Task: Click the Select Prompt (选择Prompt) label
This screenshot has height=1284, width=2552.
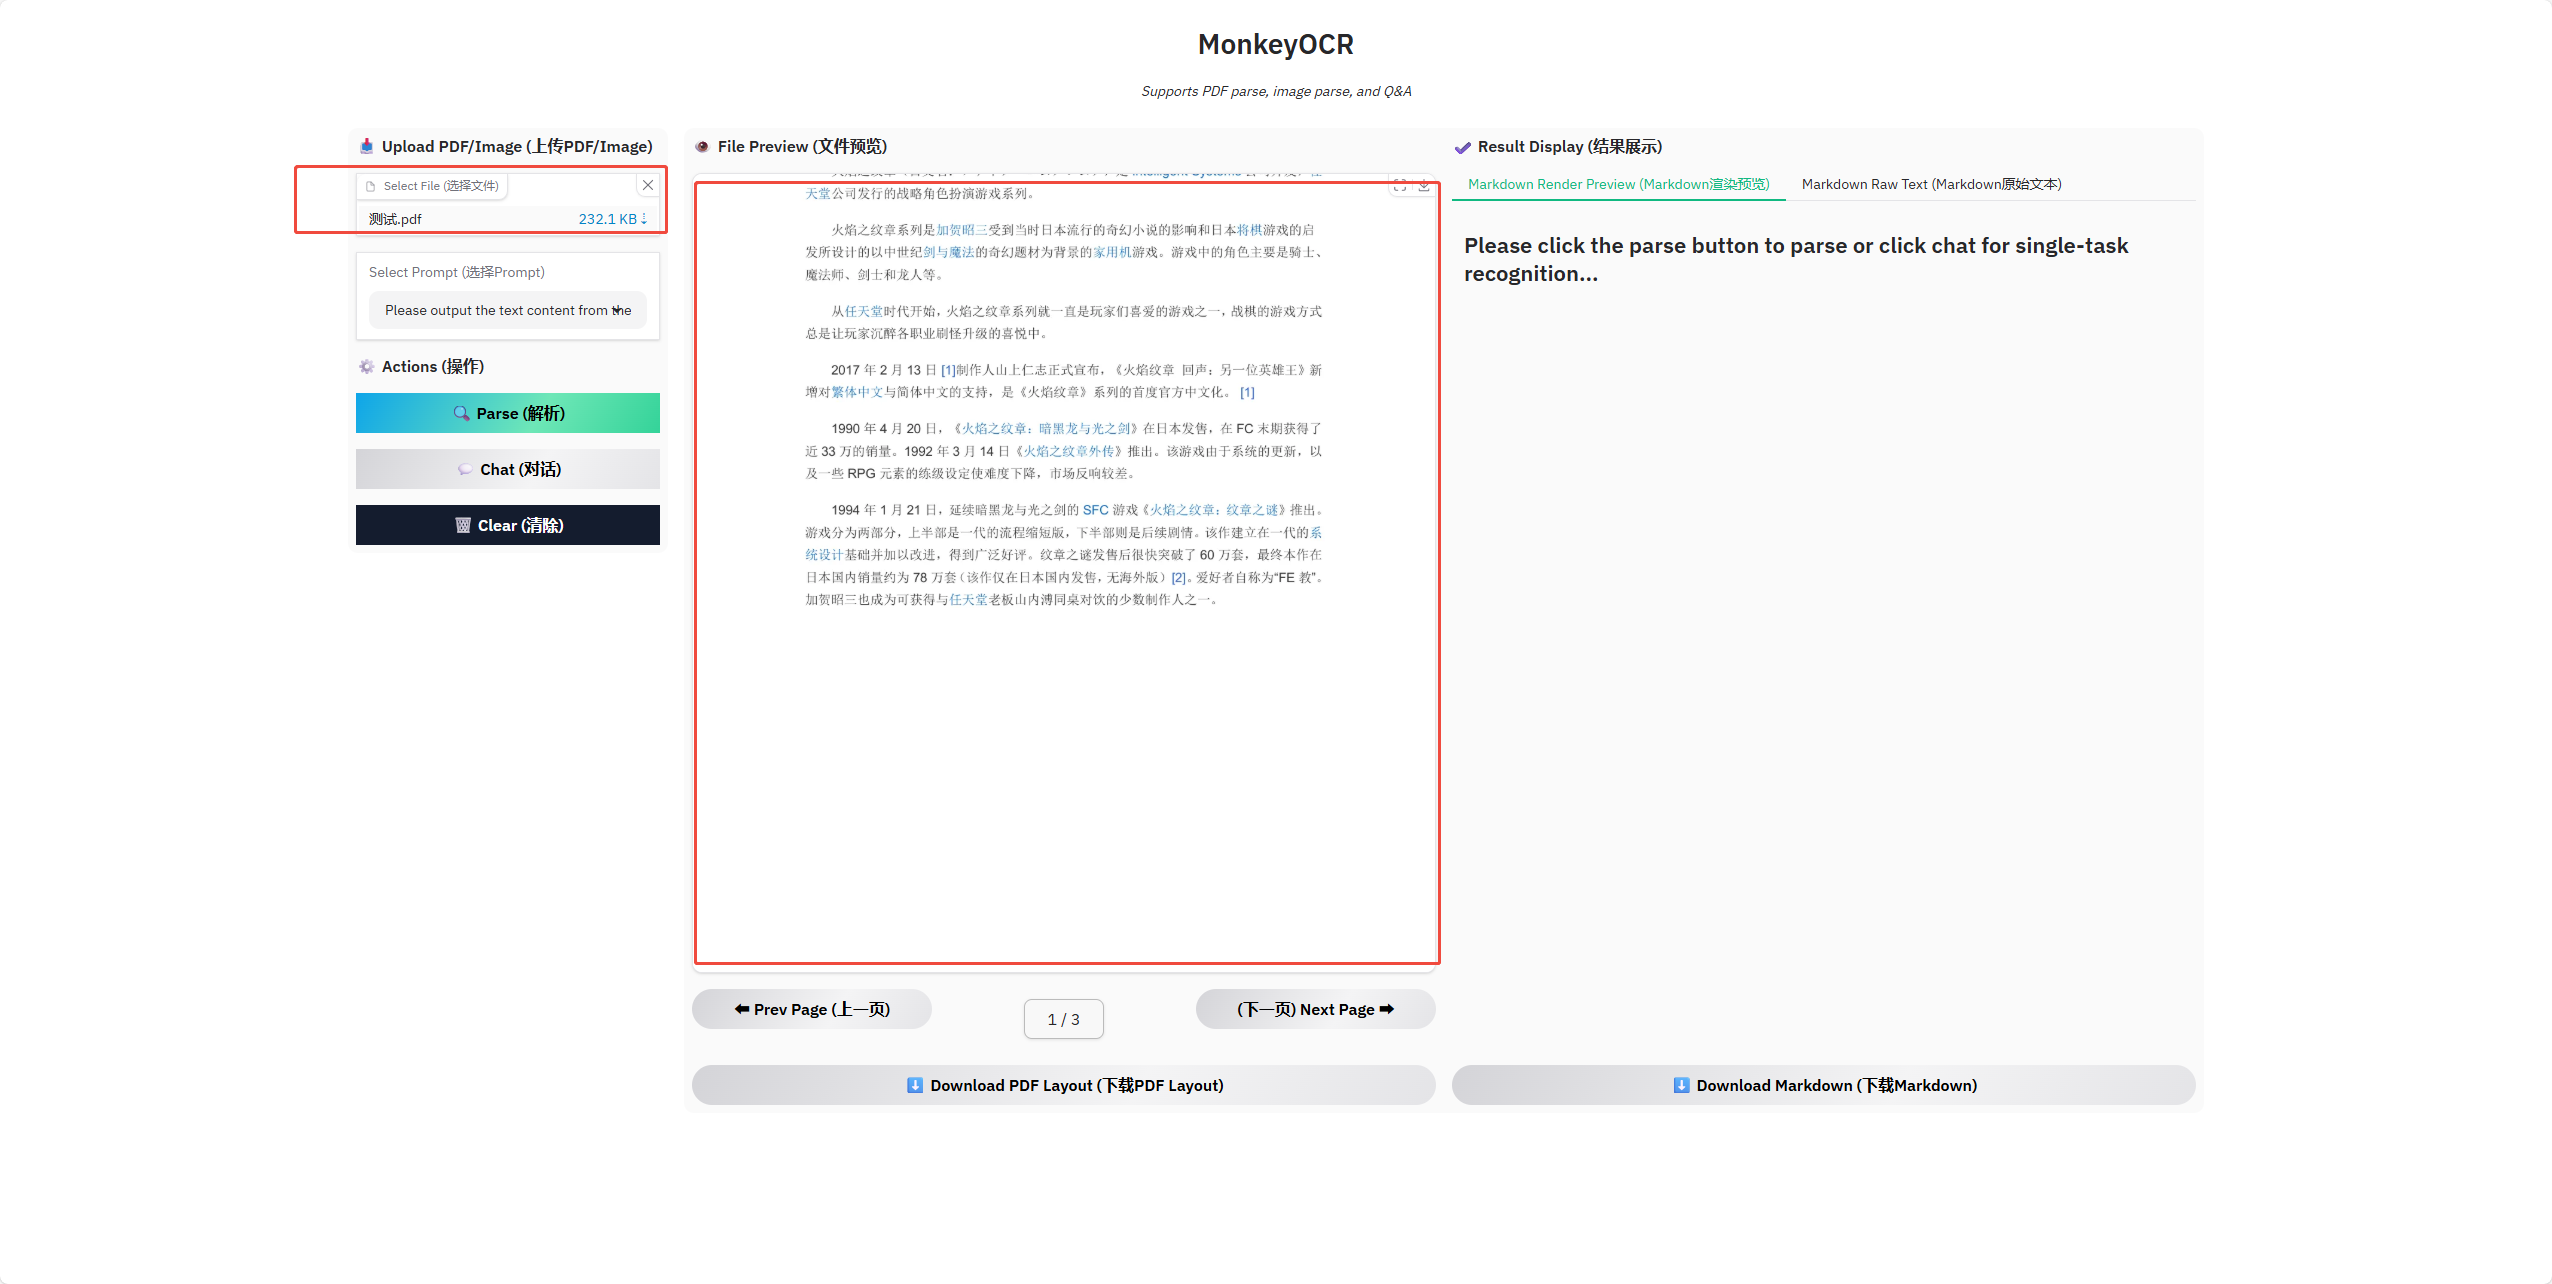Action: [x=457, y=272]
